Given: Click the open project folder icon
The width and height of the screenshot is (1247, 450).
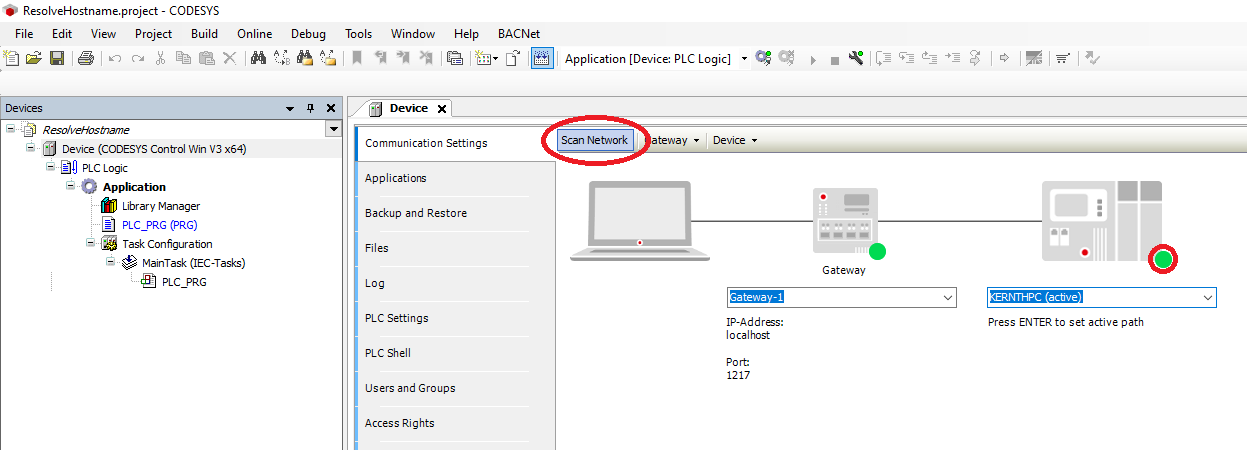Looking at the screenshot, I should [x=34, y=59].
